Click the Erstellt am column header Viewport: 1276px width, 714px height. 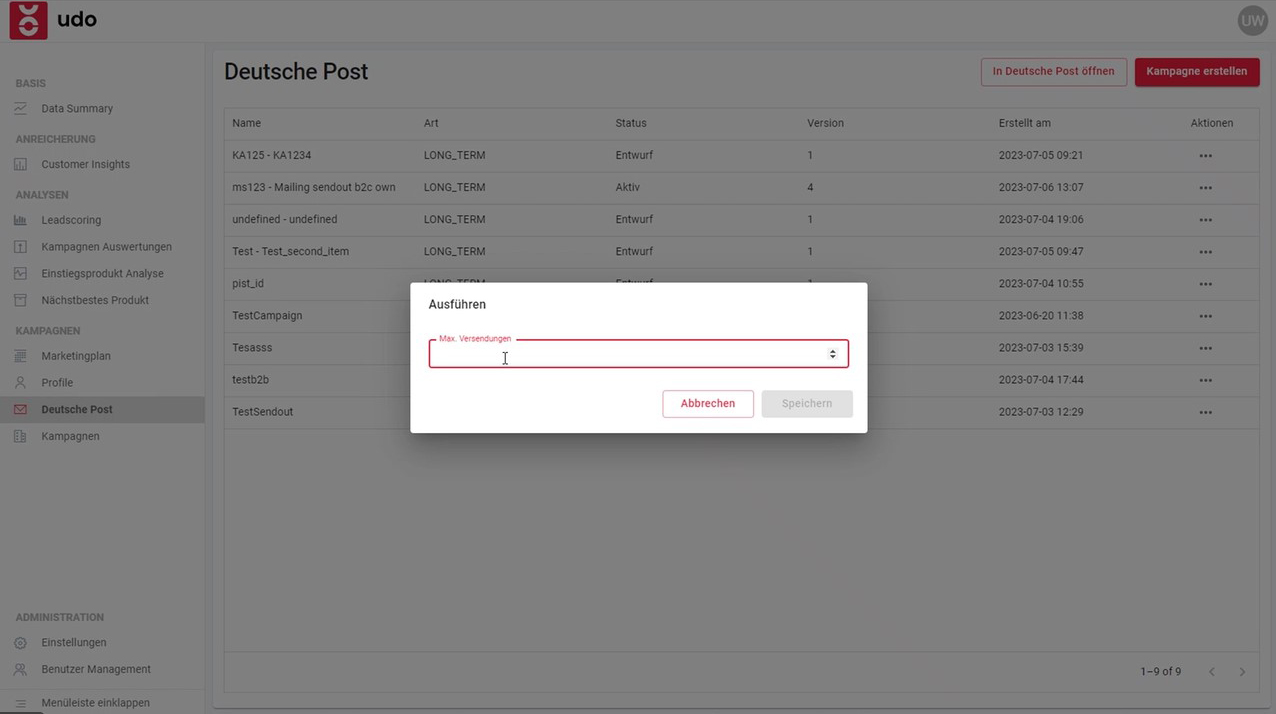1025,123
